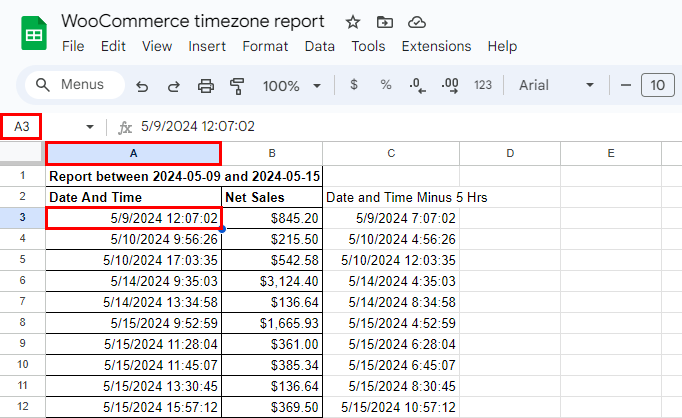The image size is (682, 418).
Task: Click the undo arrow in toolbar
Action: [x=142, y=86]
